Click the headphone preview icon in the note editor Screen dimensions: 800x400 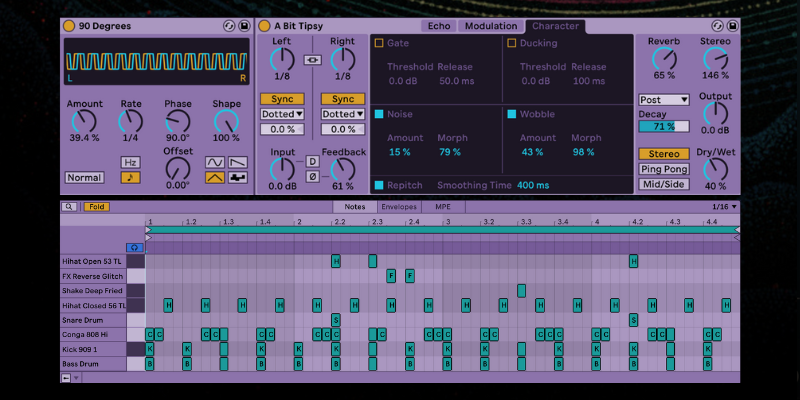tap(135, 246)
